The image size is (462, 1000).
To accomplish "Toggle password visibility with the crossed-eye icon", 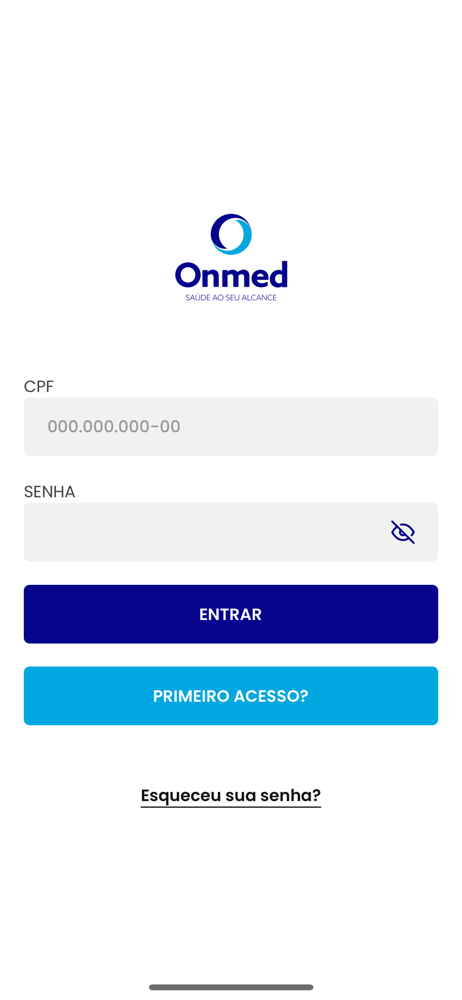I will 403,532.
